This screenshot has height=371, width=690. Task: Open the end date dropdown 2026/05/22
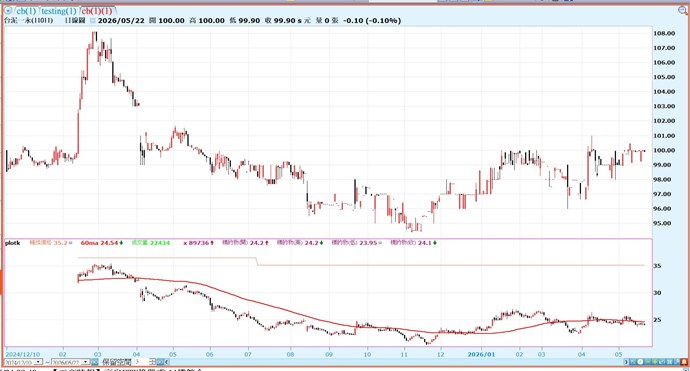click(x=85, y=362)
